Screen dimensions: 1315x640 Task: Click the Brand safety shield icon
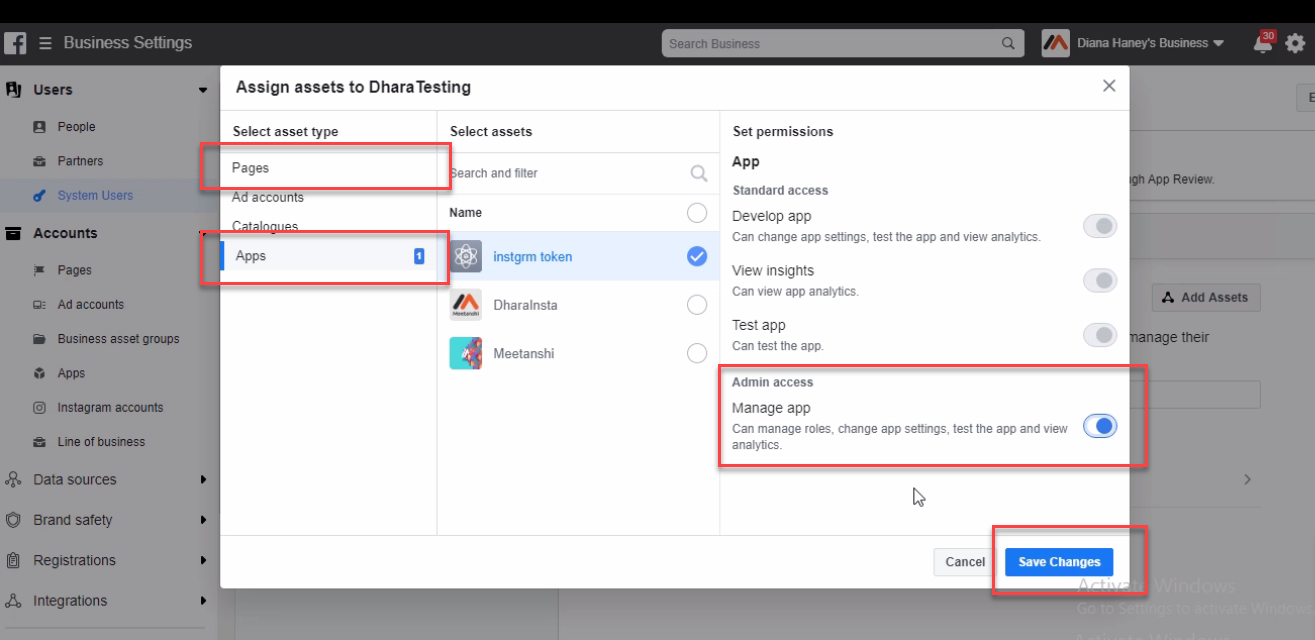point(14,520)
